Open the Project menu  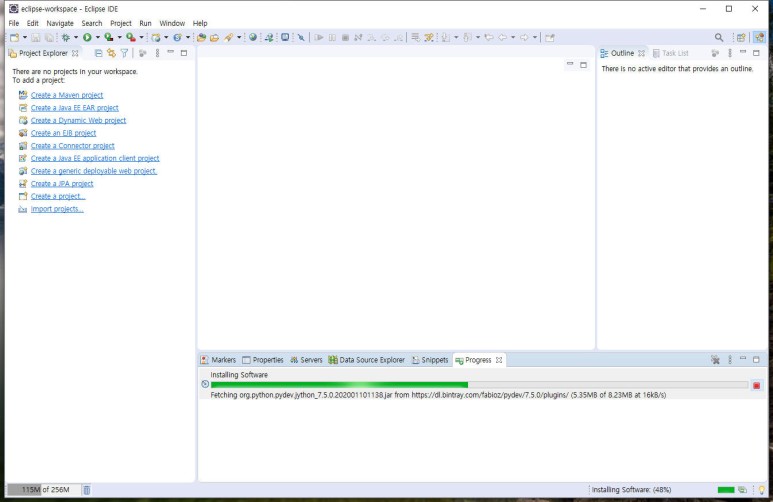[x=121, y=23]
